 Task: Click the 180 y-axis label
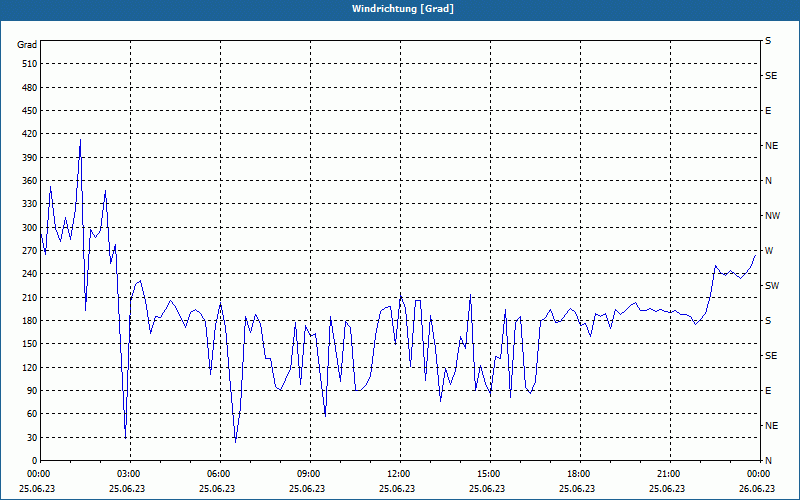coord(30,320)
